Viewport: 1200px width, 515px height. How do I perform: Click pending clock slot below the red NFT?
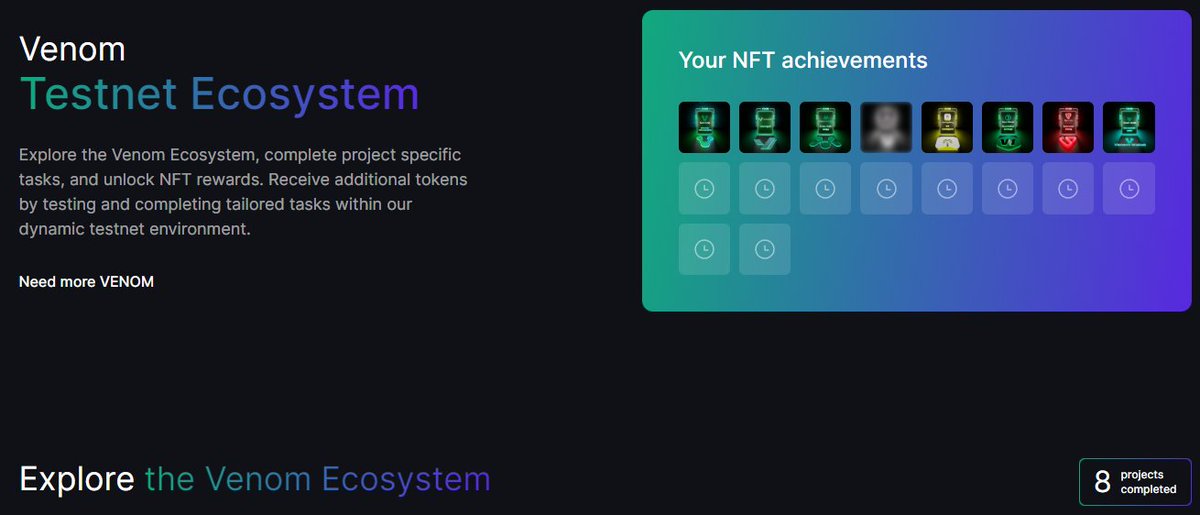(x=1068, y=188)
